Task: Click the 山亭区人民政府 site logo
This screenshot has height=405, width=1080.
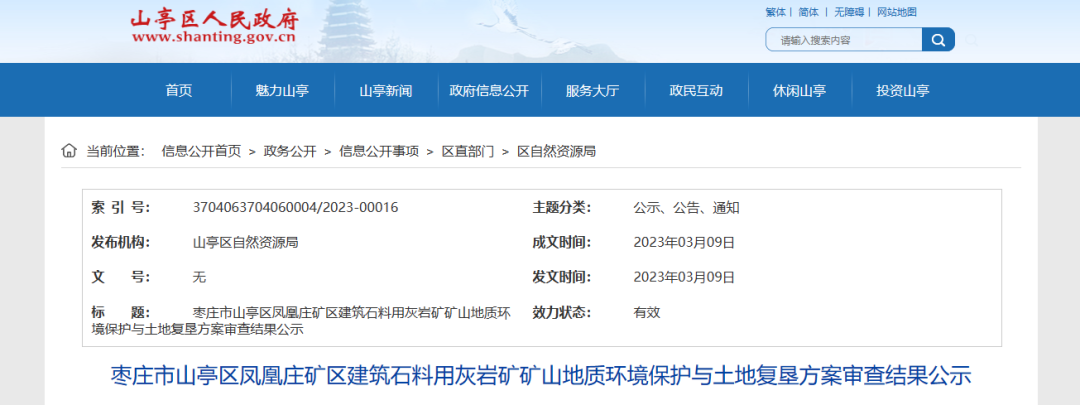Action: point(214,27)
